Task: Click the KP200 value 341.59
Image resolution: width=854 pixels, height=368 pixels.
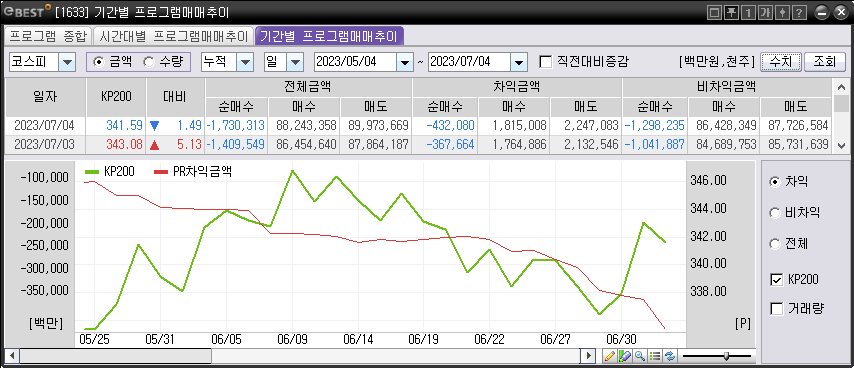Action: 124,126
